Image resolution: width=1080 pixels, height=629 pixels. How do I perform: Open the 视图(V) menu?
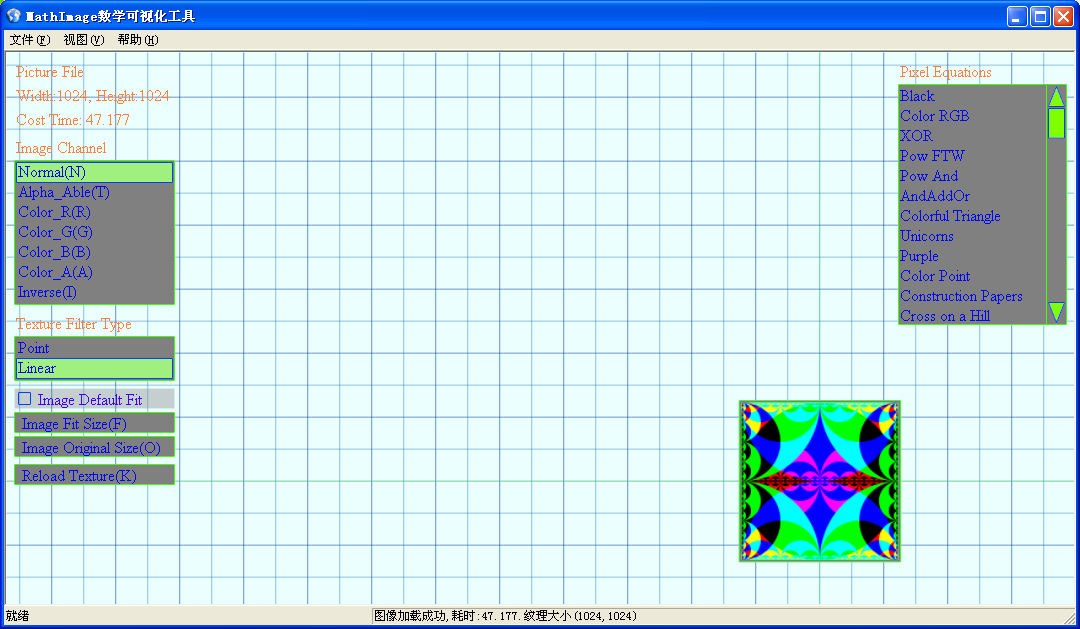(x=83, y=40)
